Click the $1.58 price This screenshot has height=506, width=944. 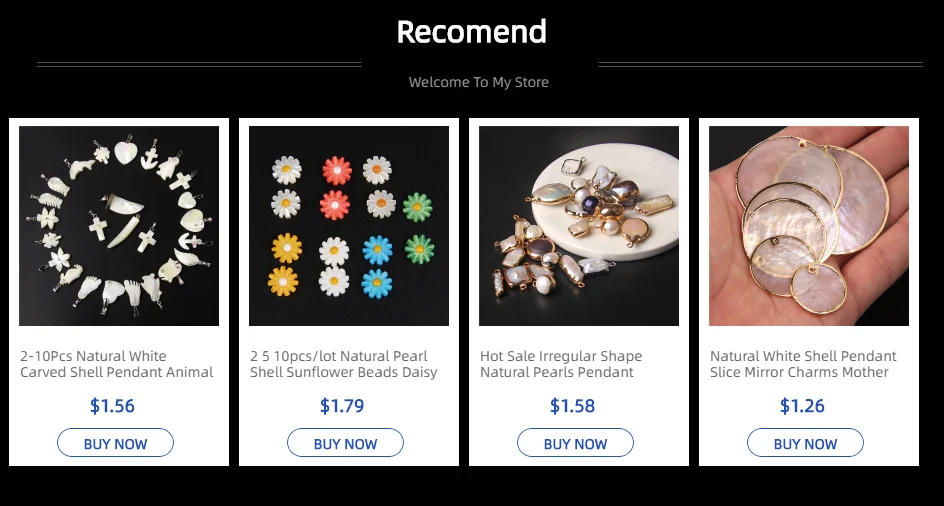coord(572,406)
